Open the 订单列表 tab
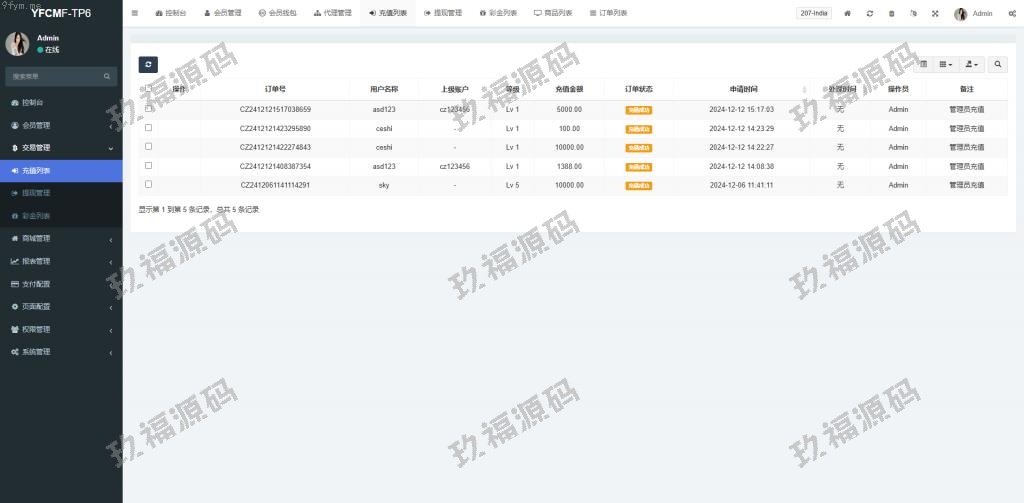 [x=608, y=14]
